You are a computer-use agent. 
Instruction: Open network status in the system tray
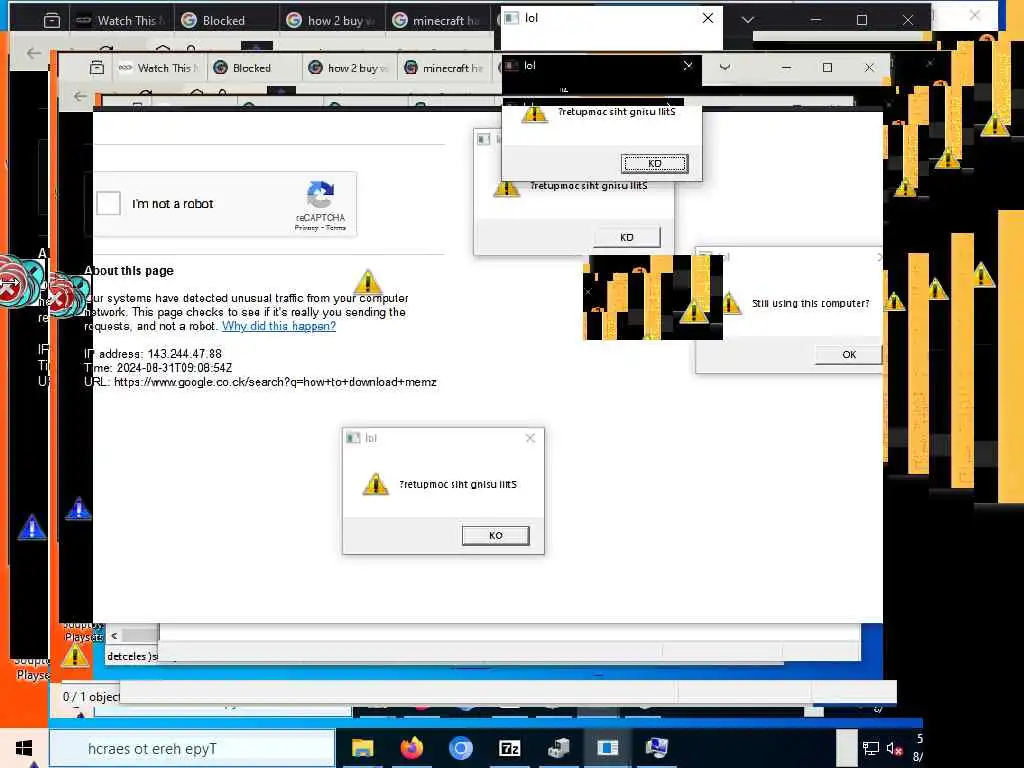[x=871, y=748]
